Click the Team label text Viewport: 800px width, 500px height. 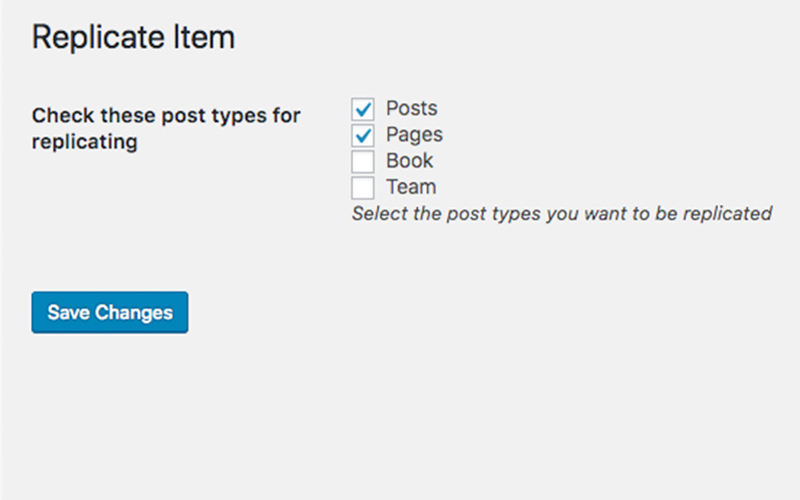tap(411, 187)
